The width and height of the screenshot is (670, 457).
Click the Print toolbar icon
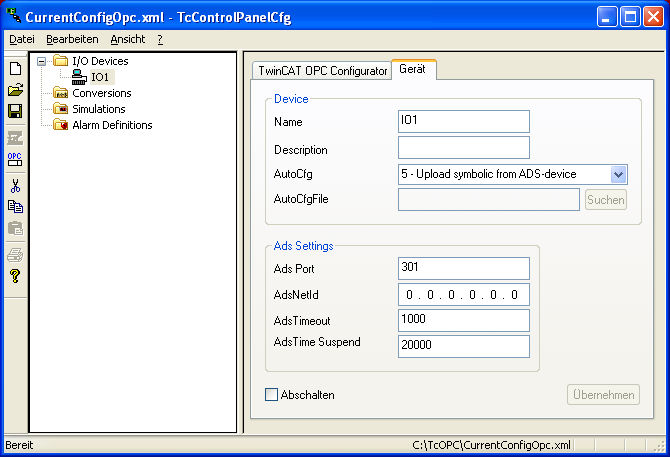click(x=15, y=255)
